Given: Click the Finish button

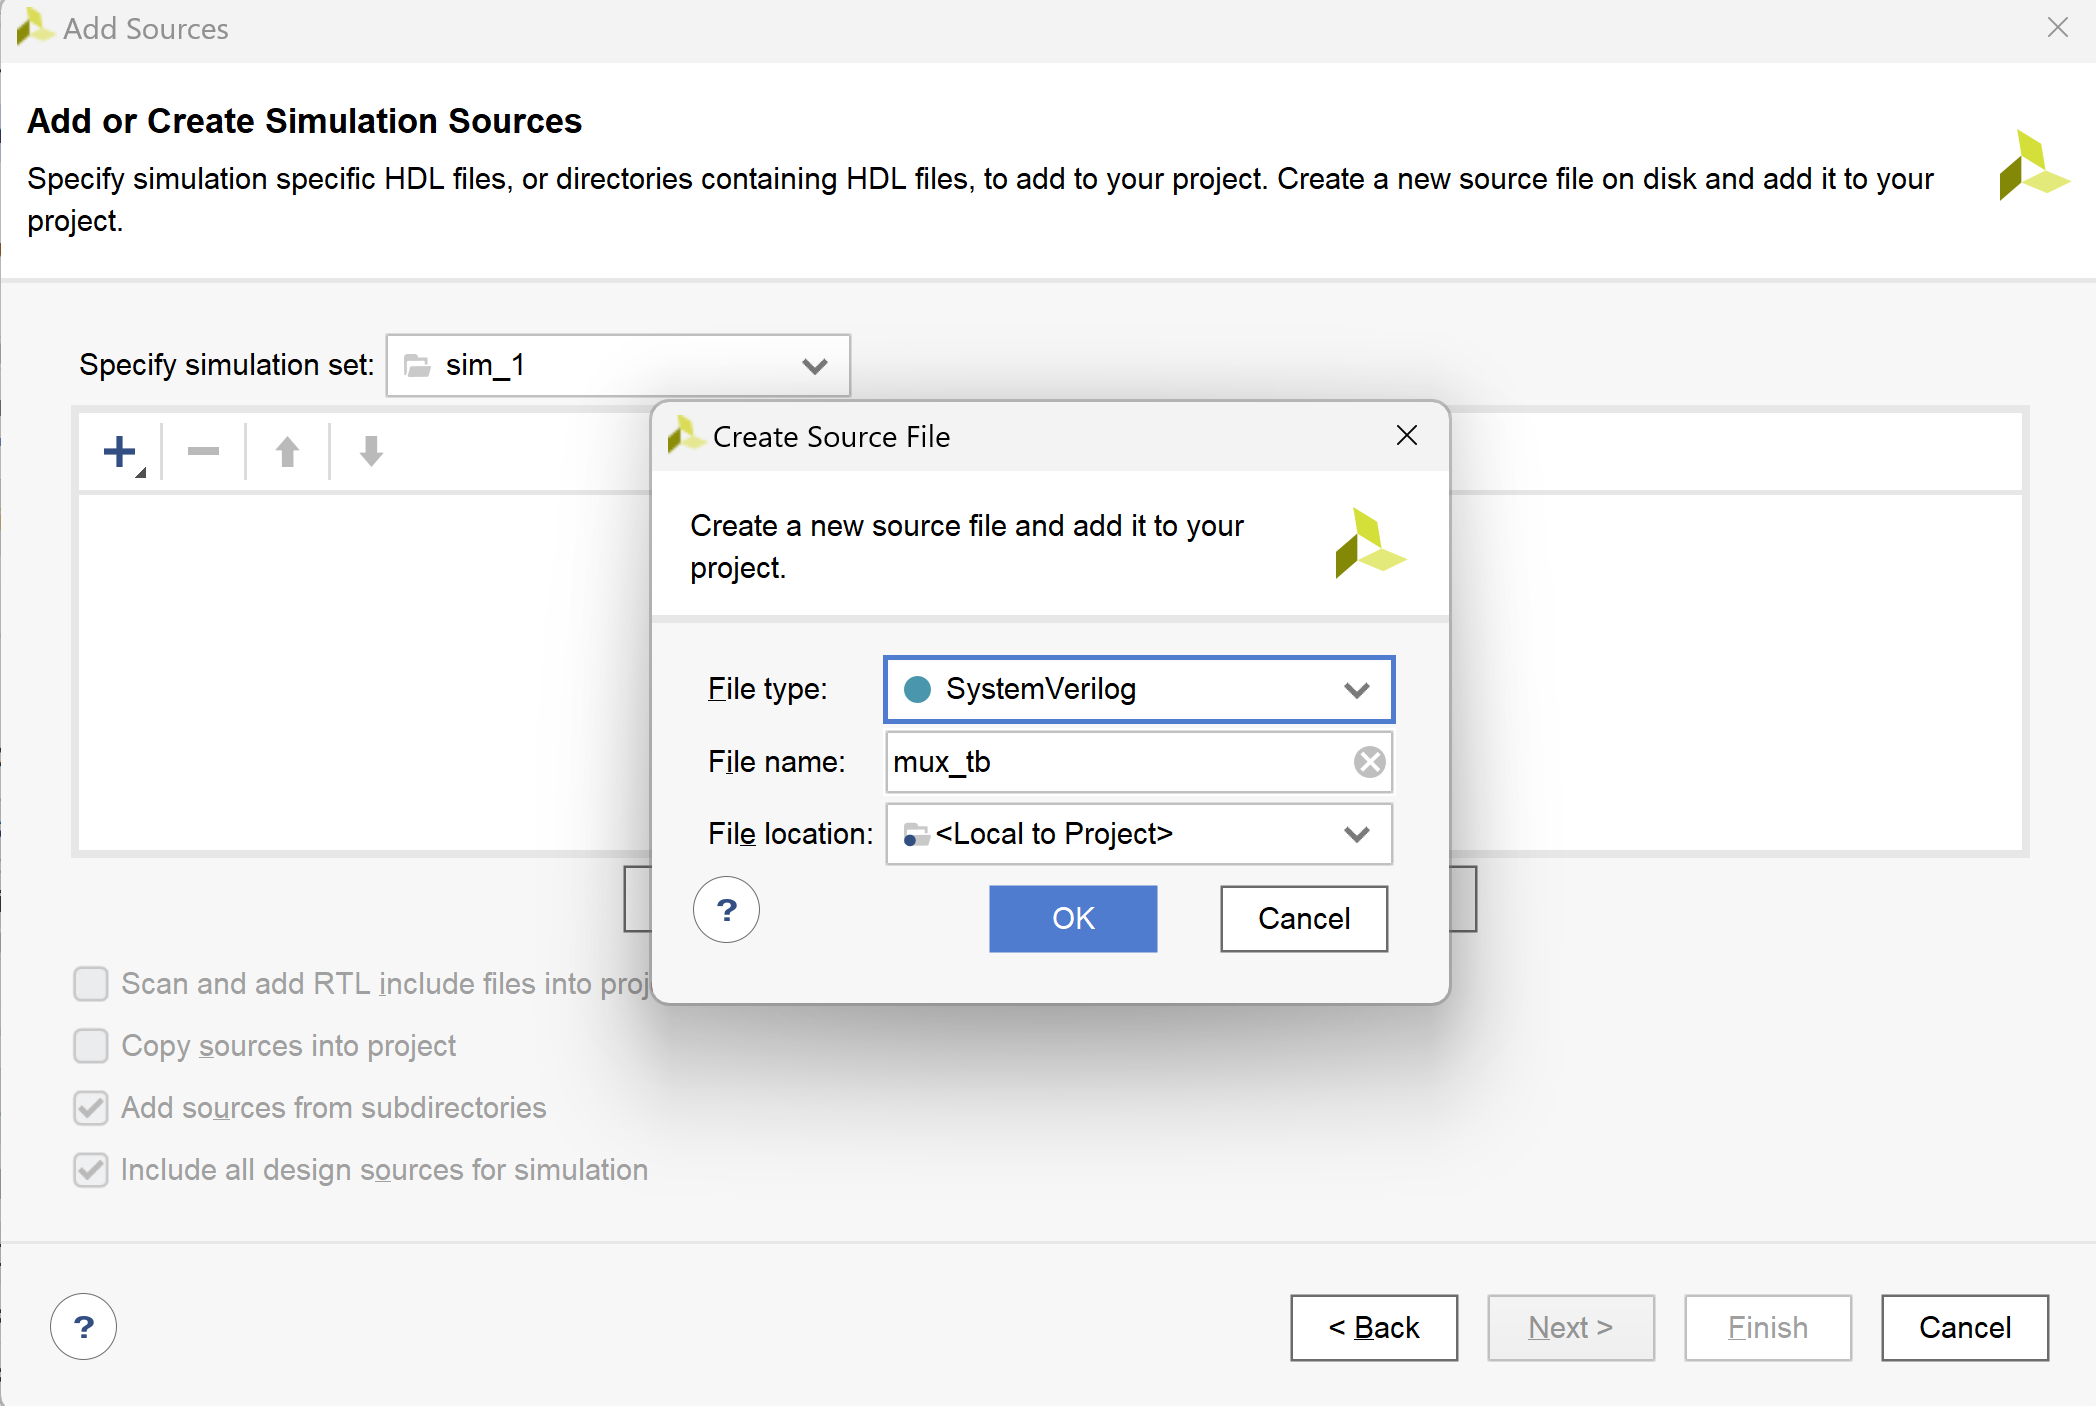Looking at the screenshot, I should pyautogui.click(x=1768, y=1328).
